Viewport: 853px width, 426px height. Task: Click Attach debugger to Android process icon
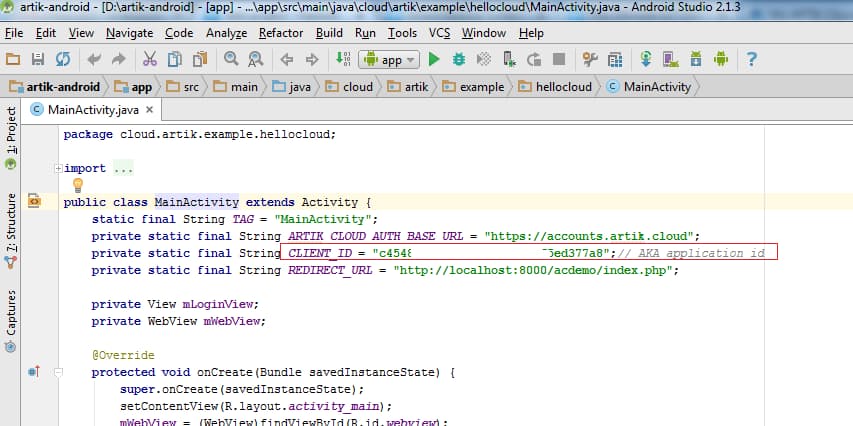pos(509,59)
